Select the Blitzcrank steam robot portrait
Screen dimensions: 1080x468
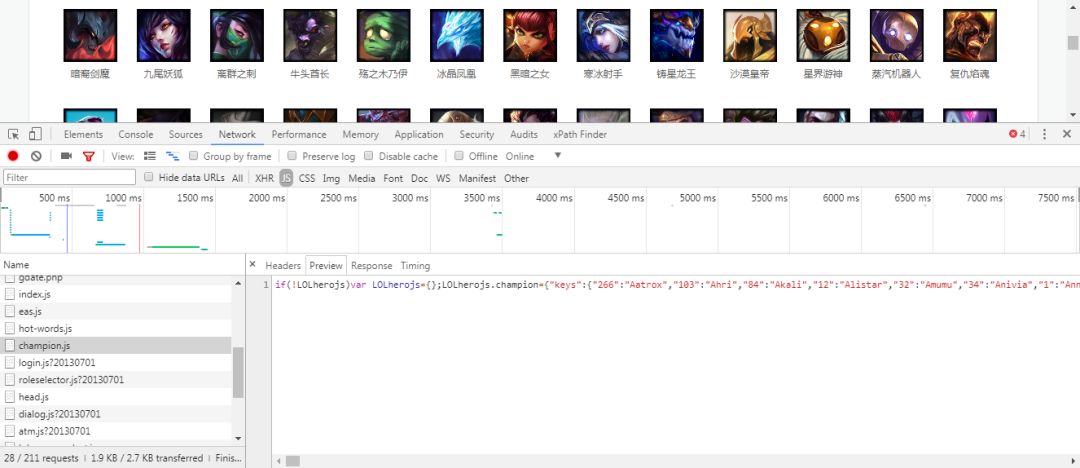point(896,35)
